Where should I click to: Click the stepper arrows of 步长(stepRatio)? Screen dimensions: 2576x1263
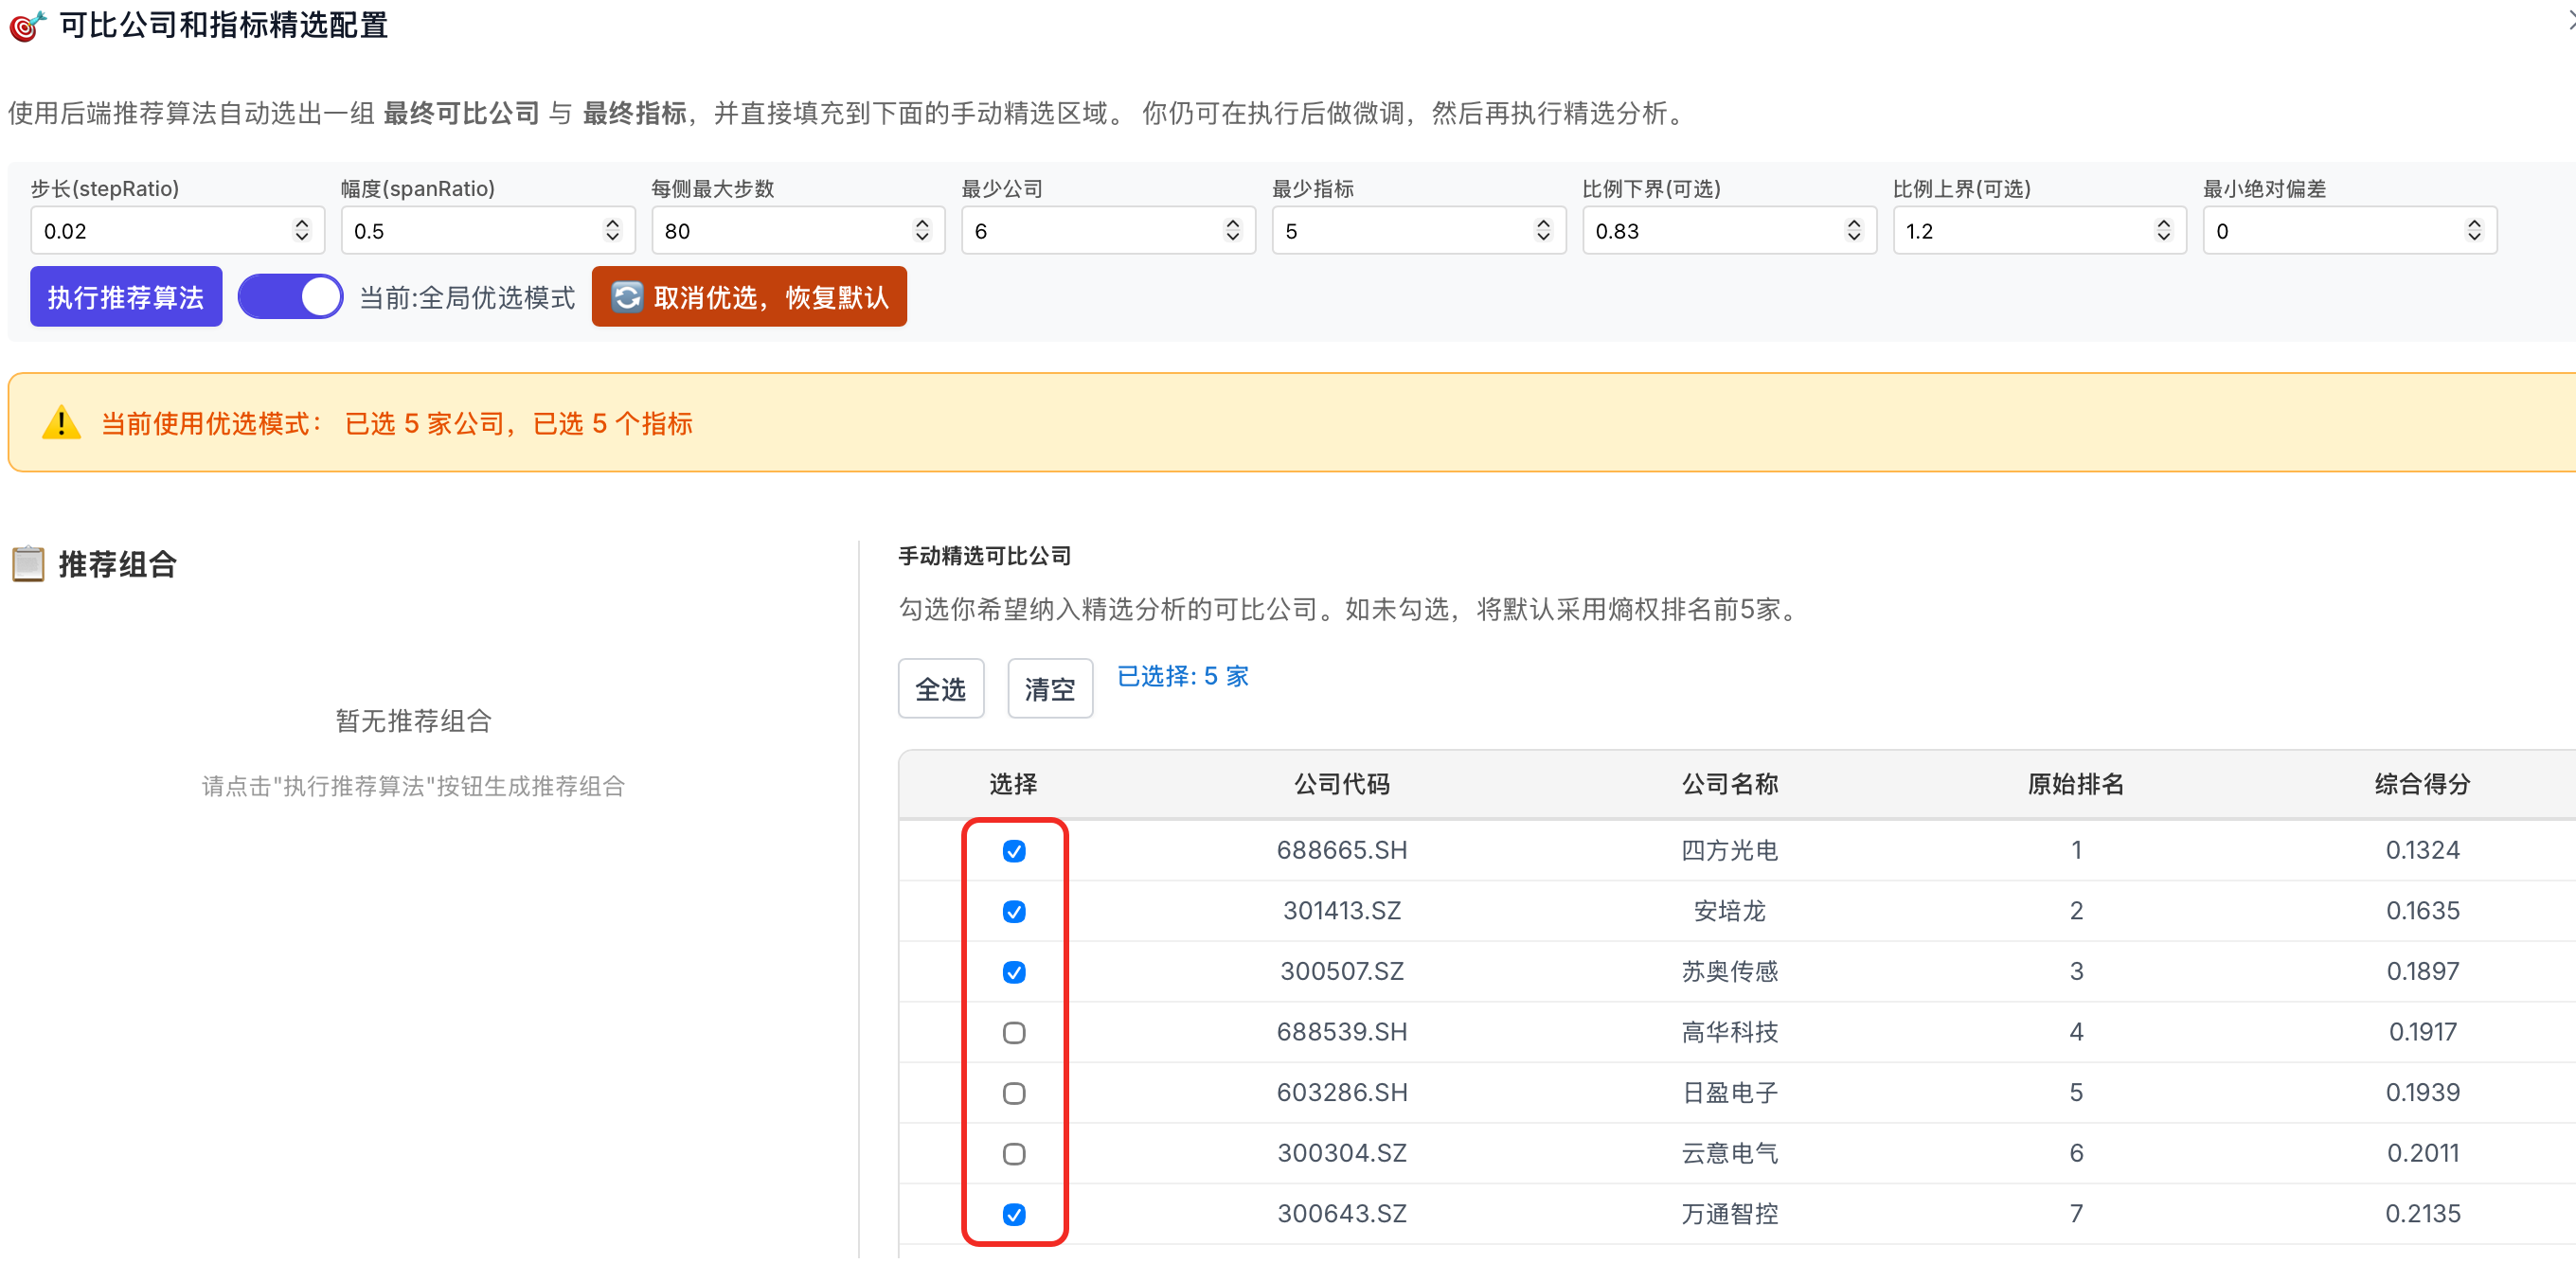pyautogui.click(x=302, y=231)
